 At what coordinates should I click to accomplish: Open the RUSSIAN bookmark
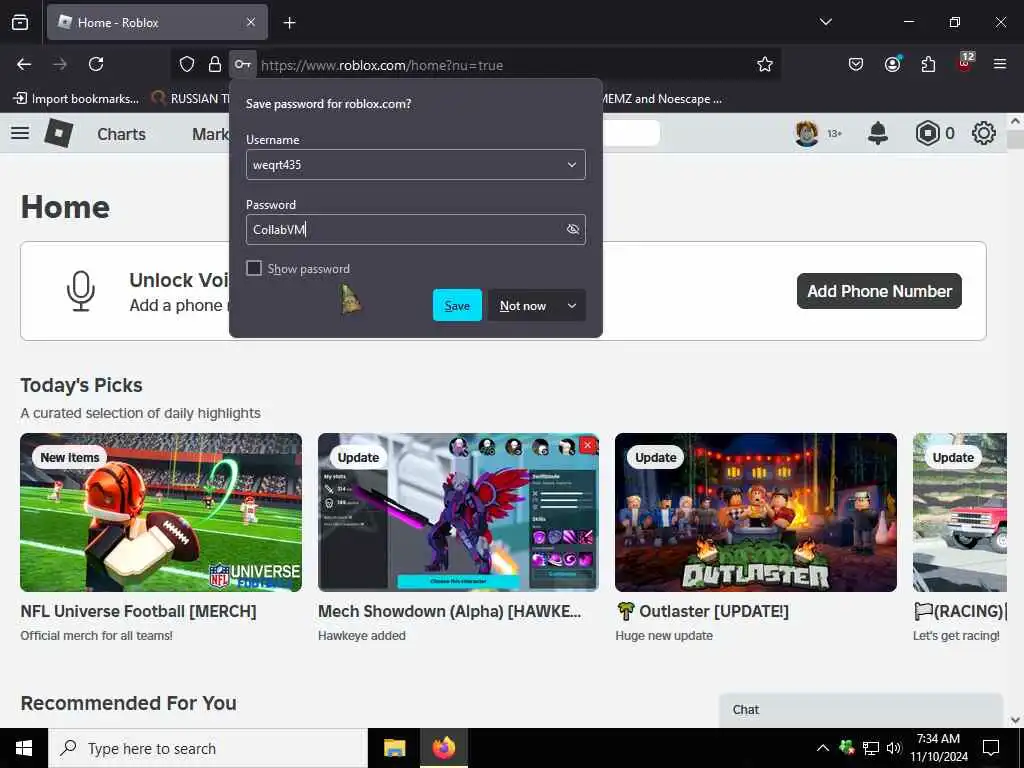(x=190, y=99)
